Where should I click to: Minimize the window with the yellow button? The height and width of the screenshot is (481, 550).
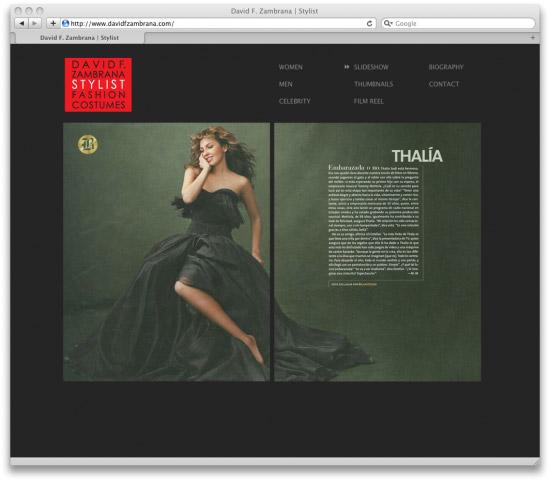tap(29, 11)
